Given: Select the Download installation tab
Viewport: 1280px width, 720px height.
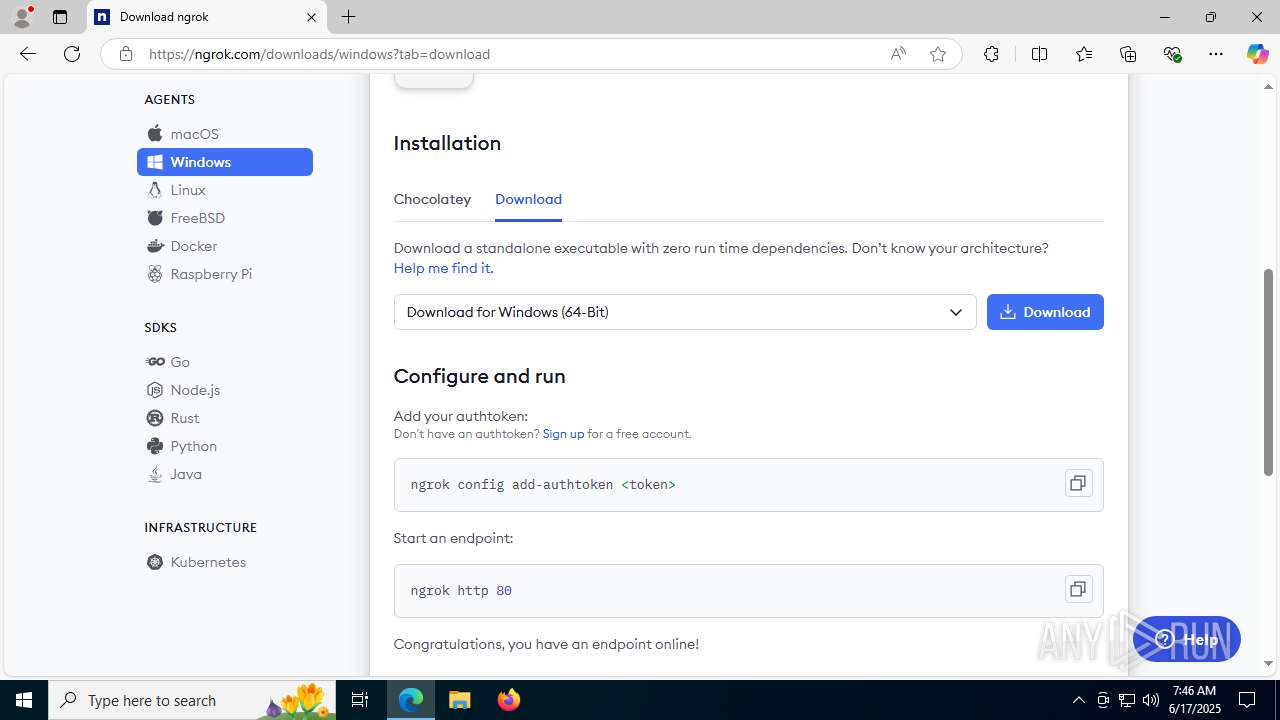Looking at the screenshot, I should (x=528, y=199).
